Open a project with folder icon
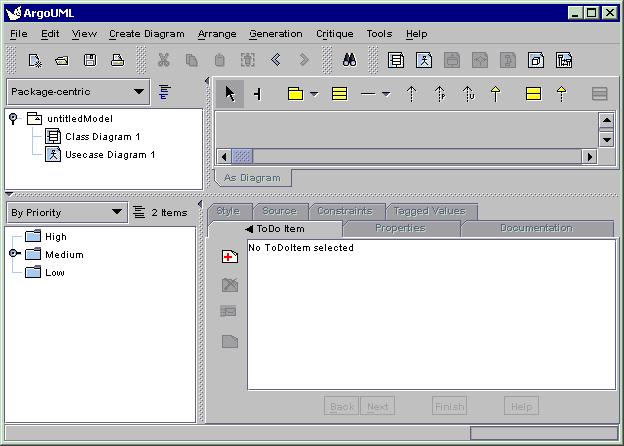The height and width of the screenshot is (446, 624). (x=62, y=61)
